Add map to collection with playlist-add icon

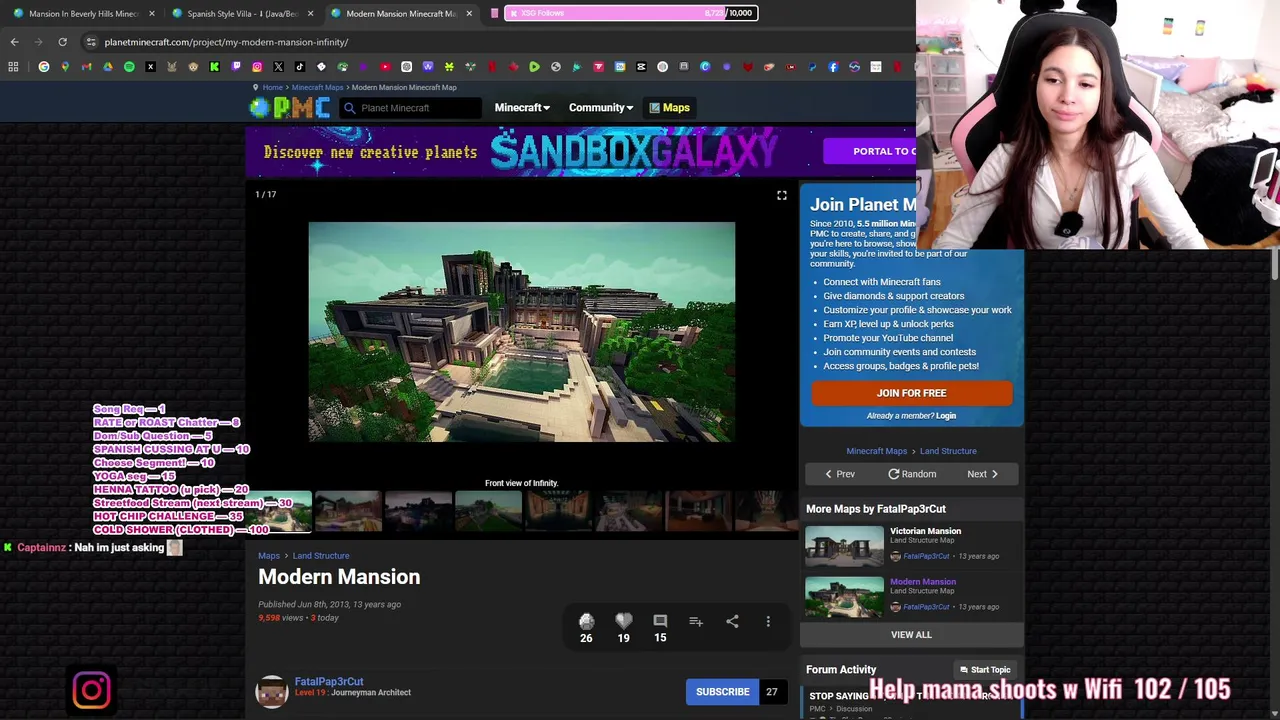tap(696, 622)
